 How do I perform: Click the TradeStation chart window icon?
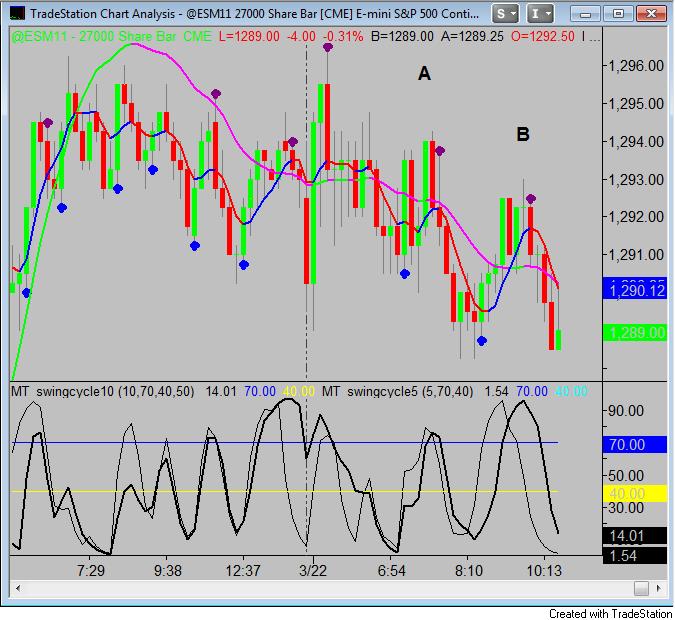point(17,13)
